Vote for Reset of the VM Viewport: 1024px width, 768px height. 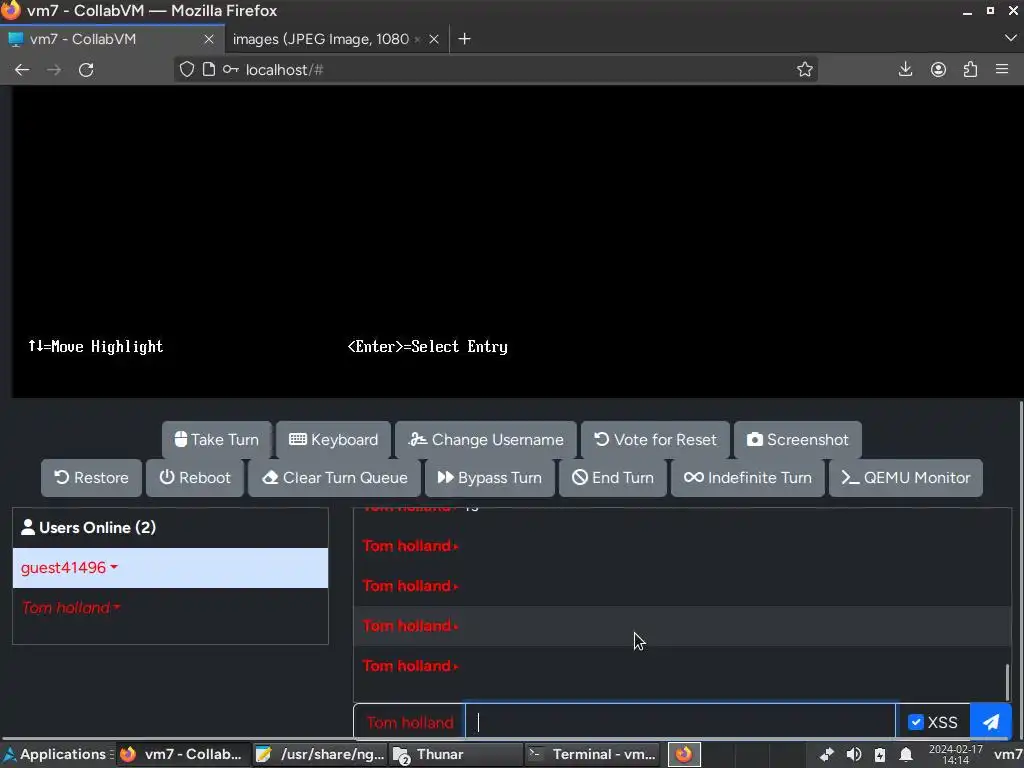pyautogui.click(x=655, y=440)
